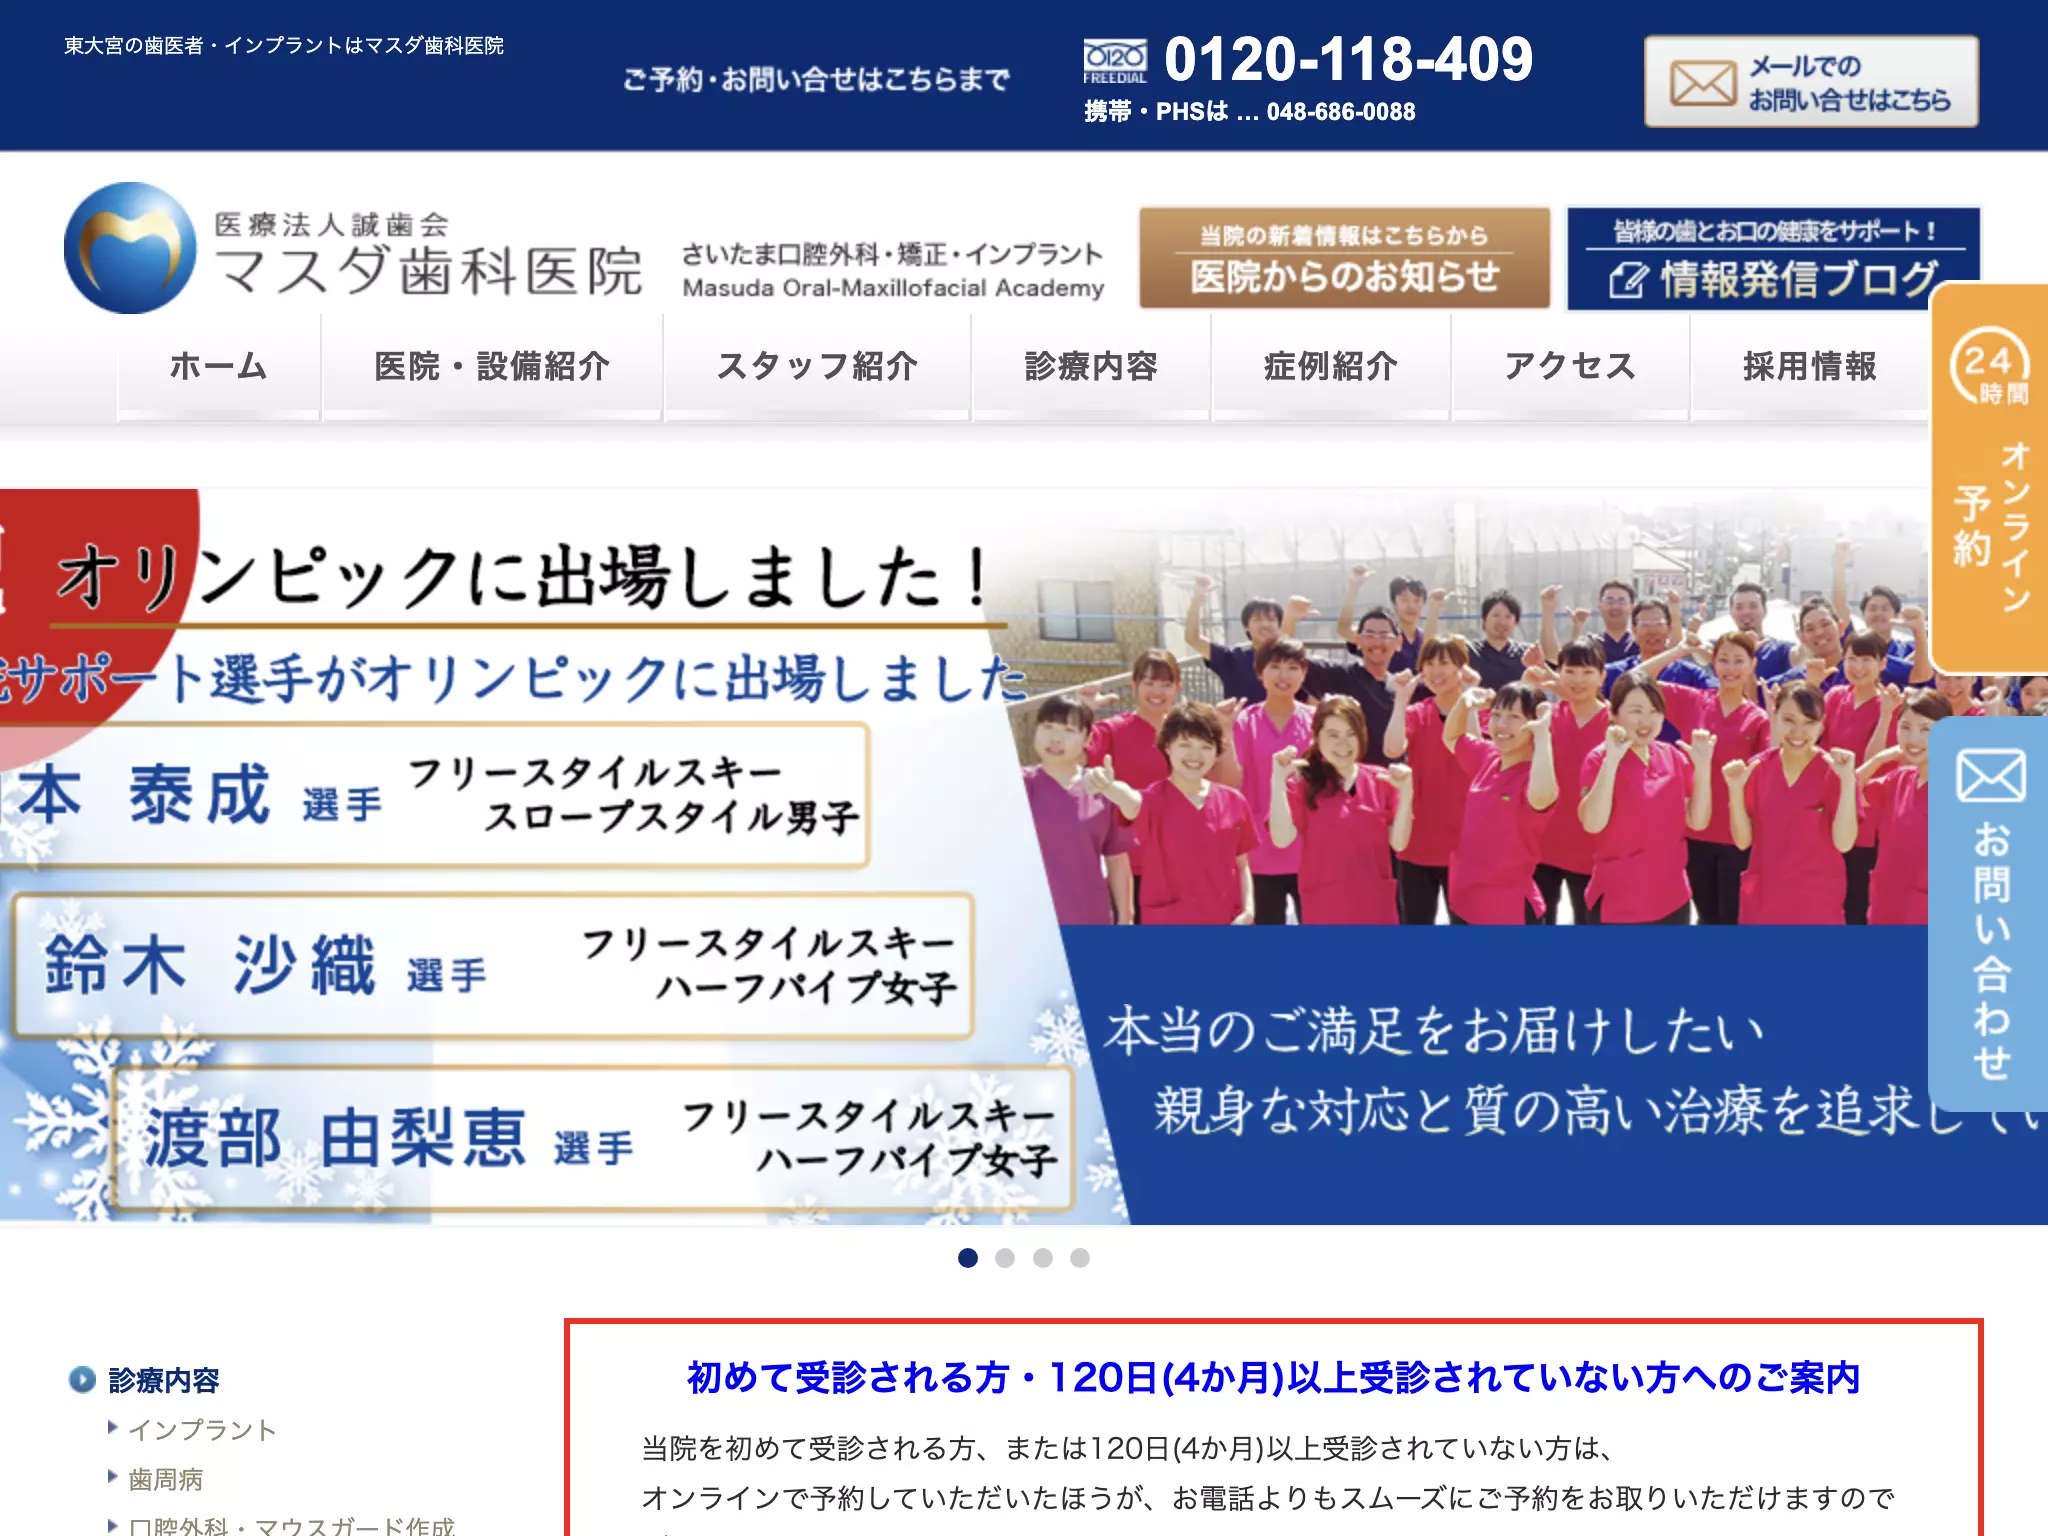Click the Masuda Dental Clinic tooth logo
Image resolution: width=2048 pixels, height=1536 pixels.
[x=130, y=248]
